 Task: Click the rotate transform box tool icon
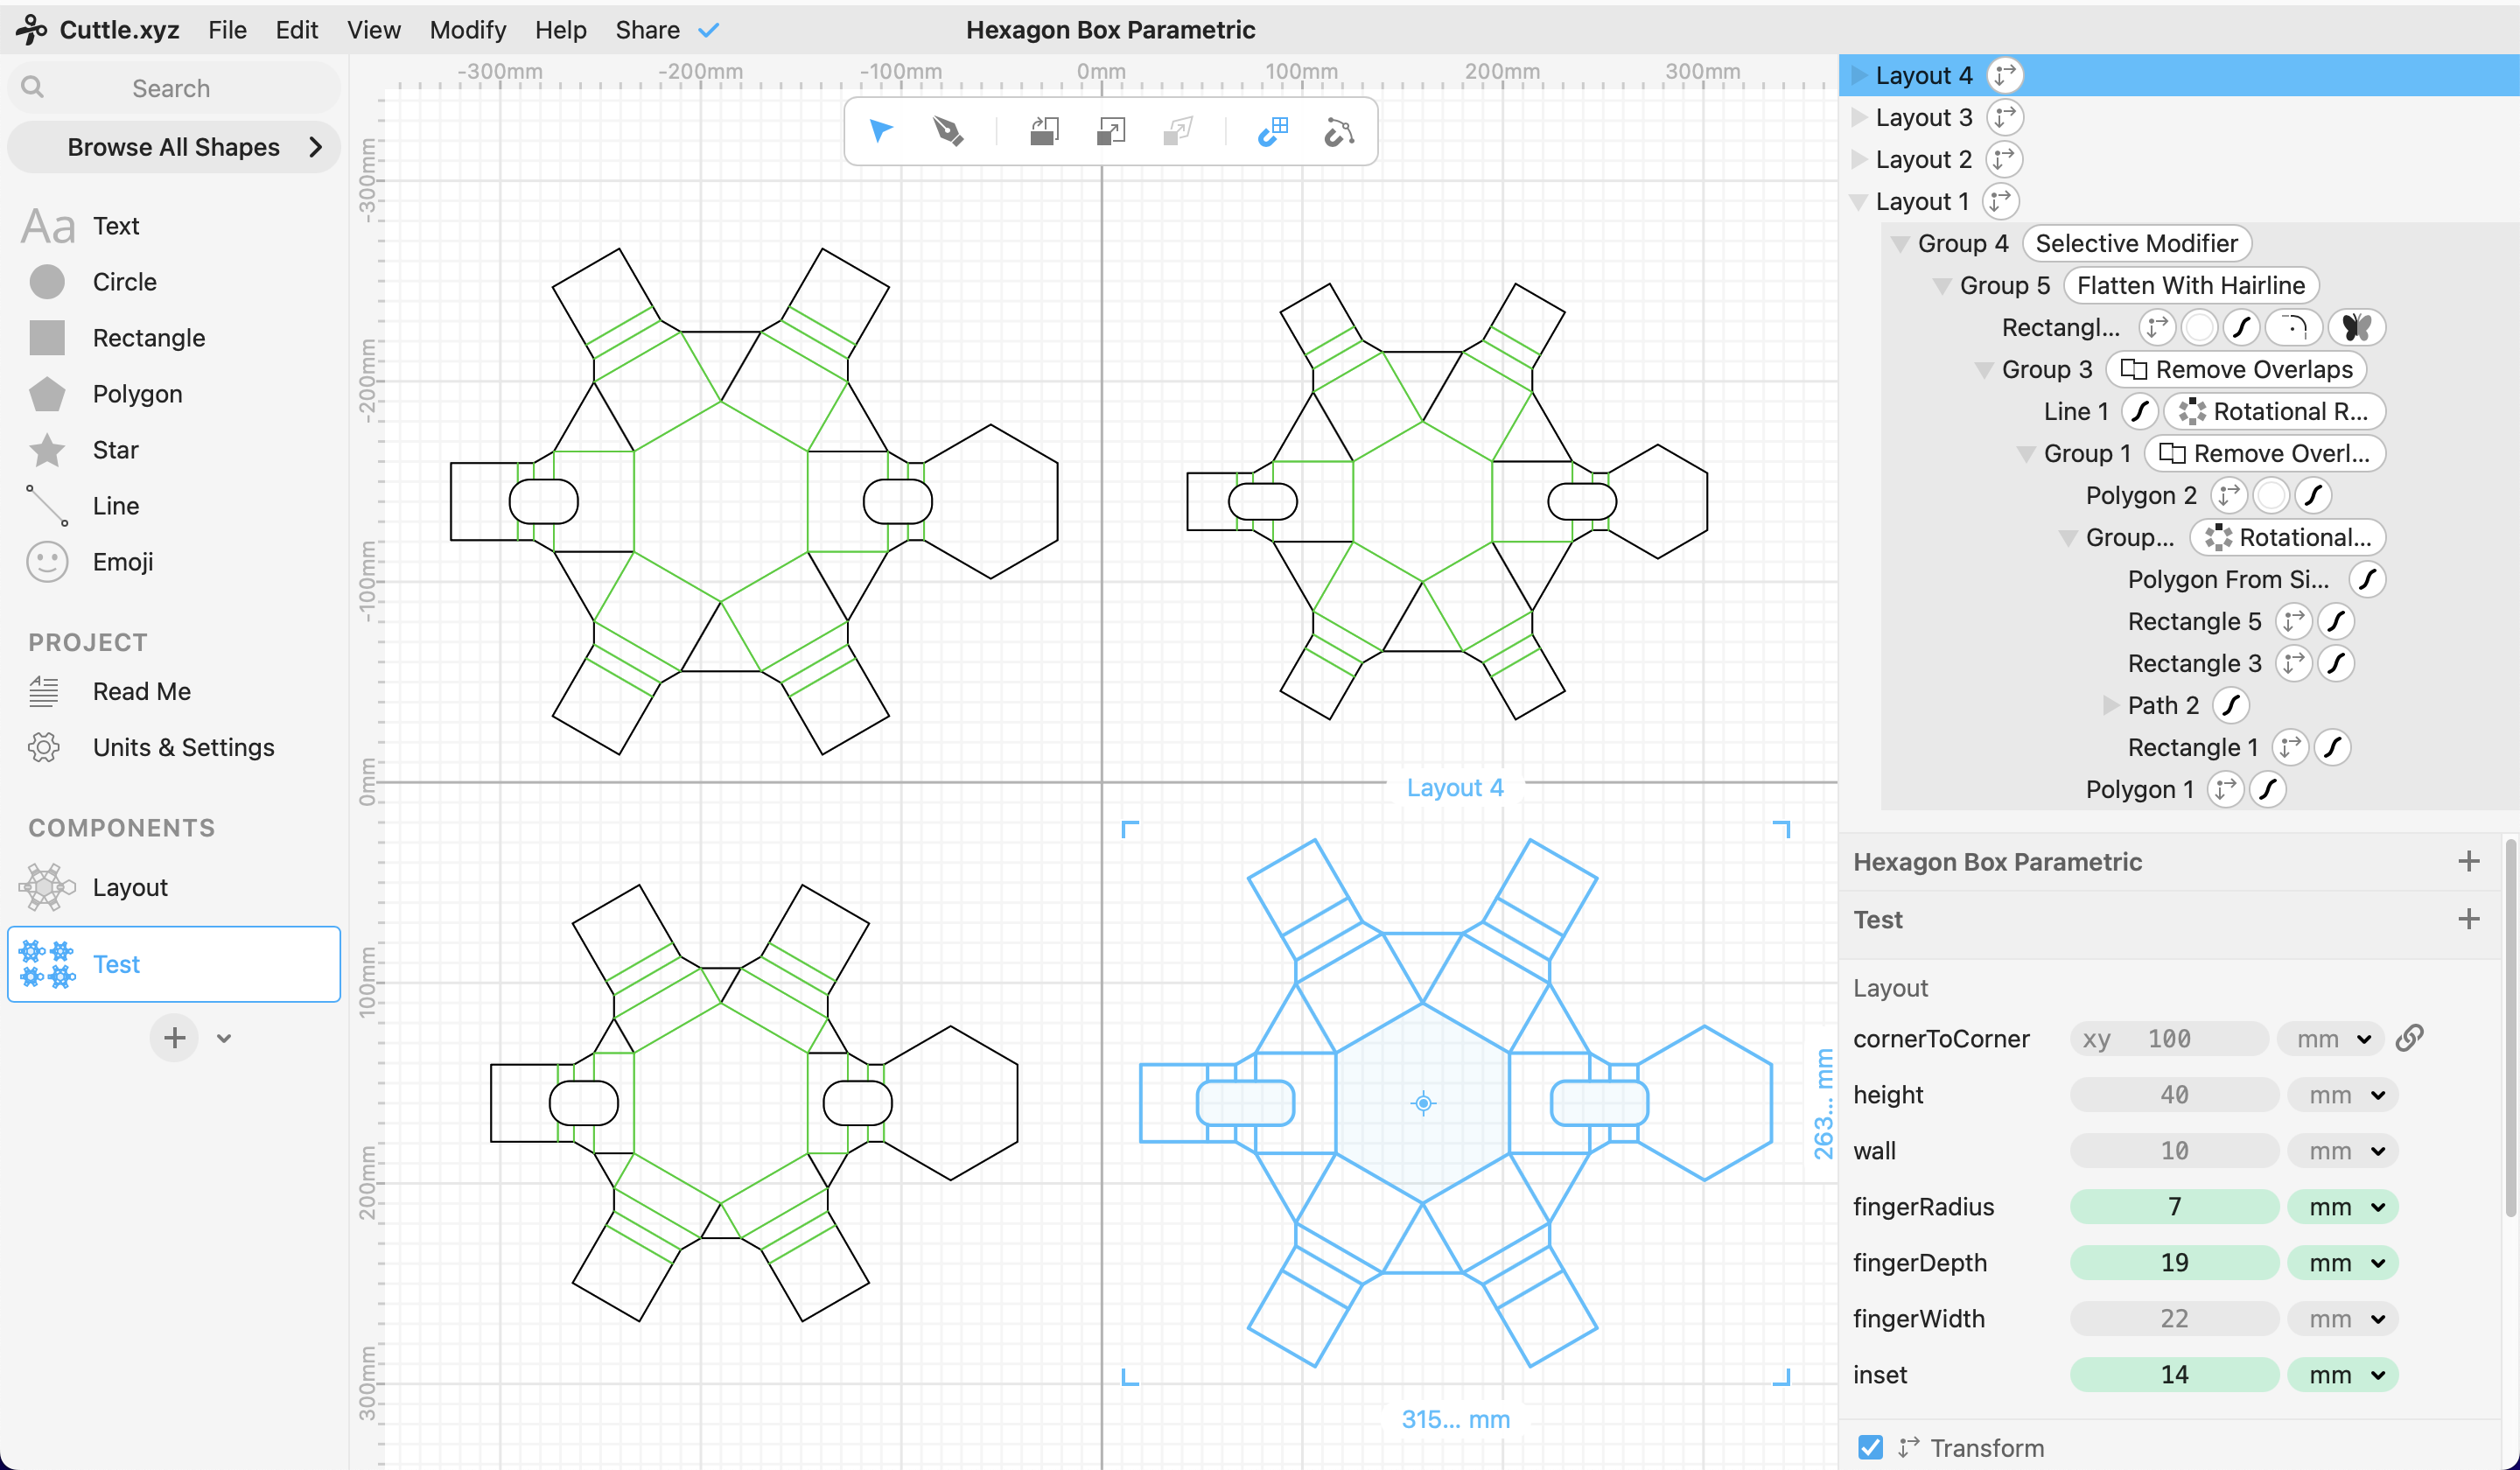coord(1044,131)
